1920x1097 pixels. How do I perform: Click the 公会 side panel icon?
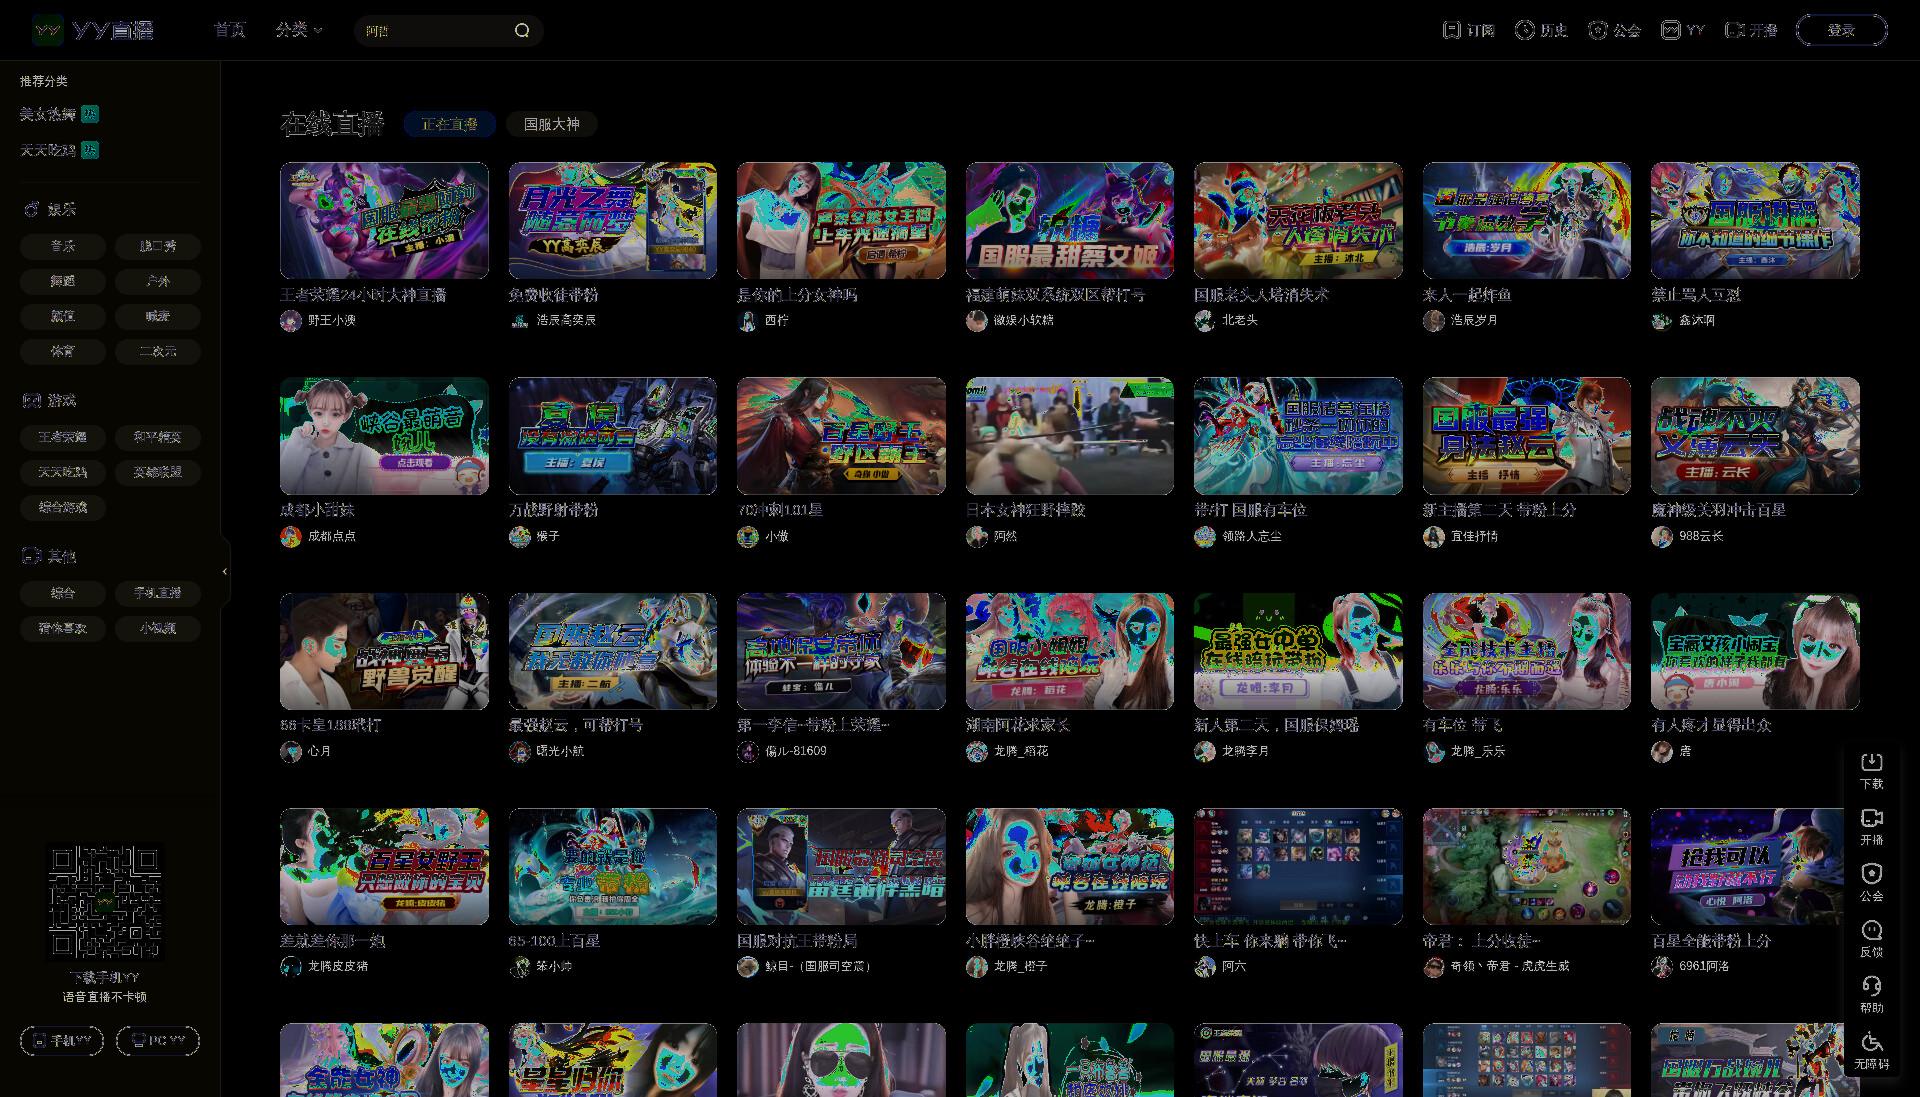coord(1871,874)
